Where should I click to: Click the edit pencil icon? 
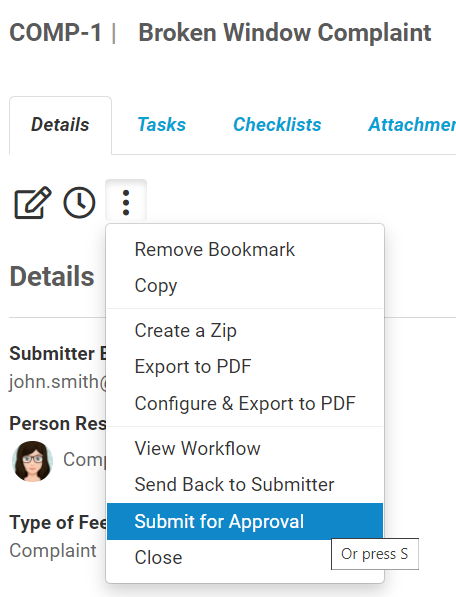click(33, 202)
